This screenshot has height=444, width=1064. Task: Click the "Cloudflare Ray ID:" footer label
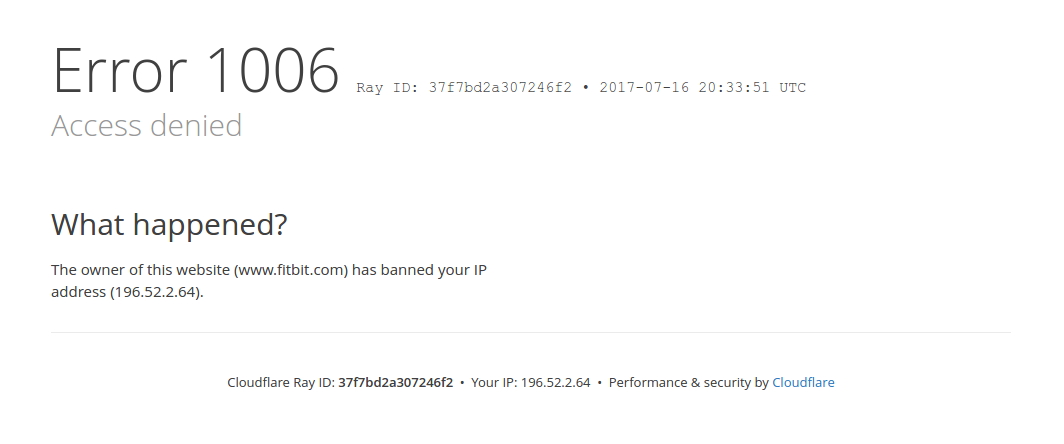click(281, 382)
